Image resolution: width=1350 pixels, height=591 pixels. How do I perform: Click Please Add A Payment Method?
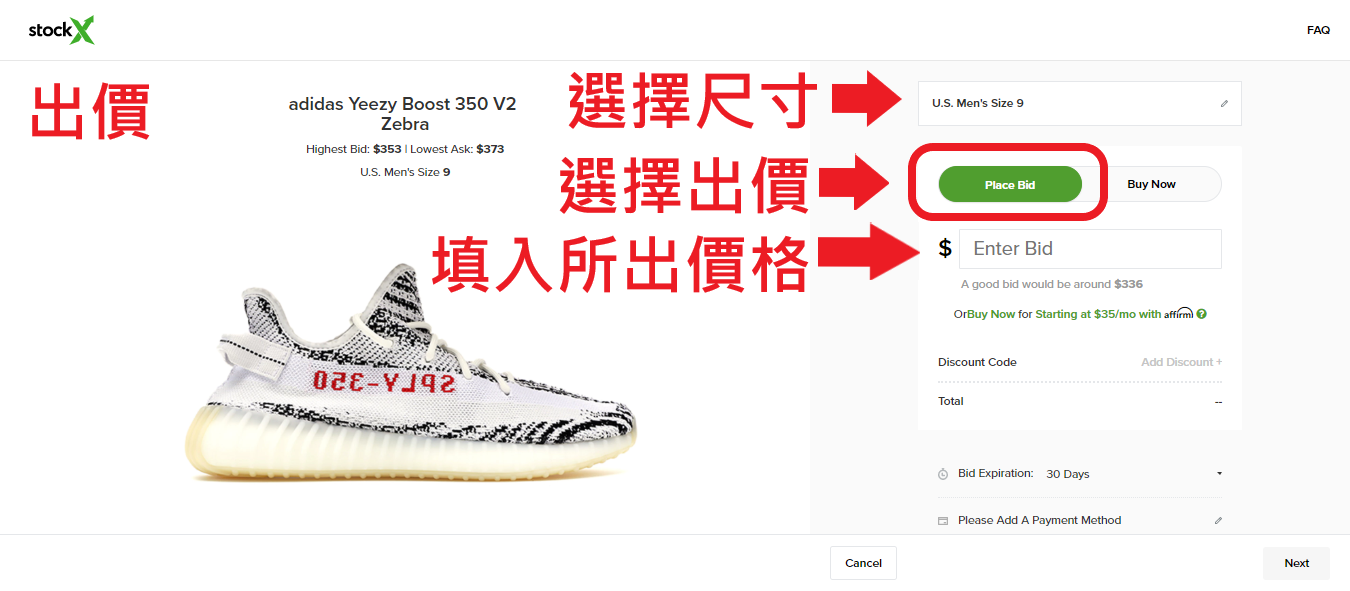(x=1039, y=520)
